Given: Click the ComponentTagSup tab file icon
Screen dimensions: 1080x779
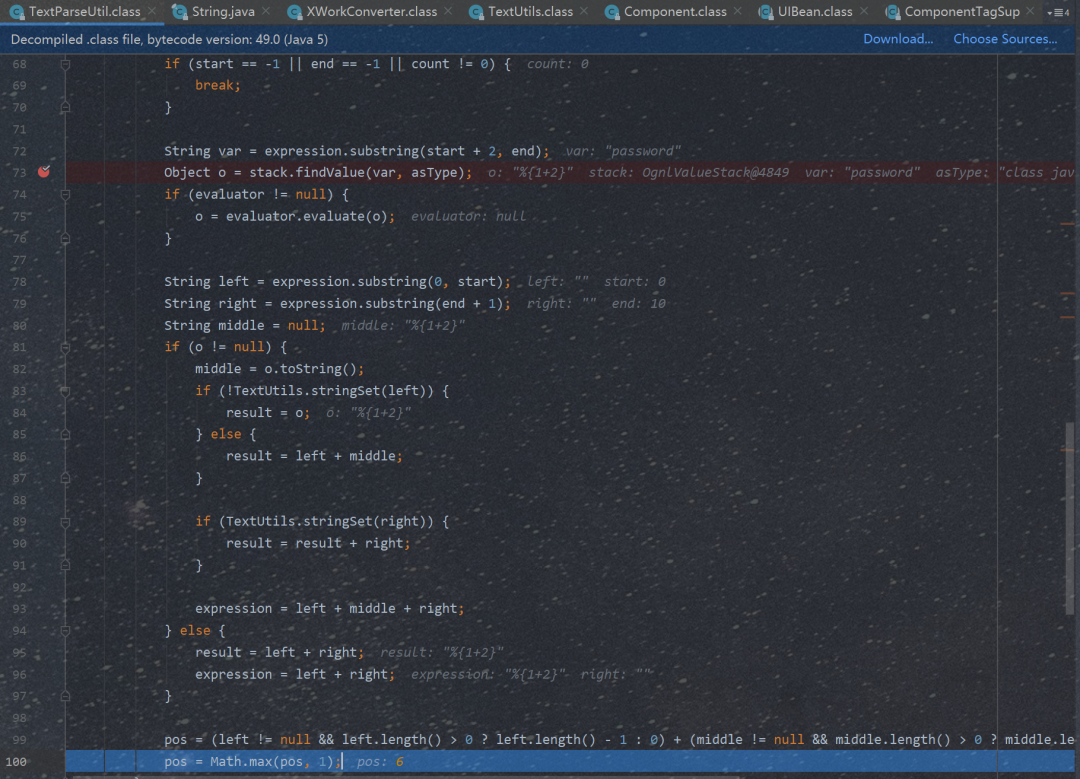Looking at the screenshot, I should point(892,12).
